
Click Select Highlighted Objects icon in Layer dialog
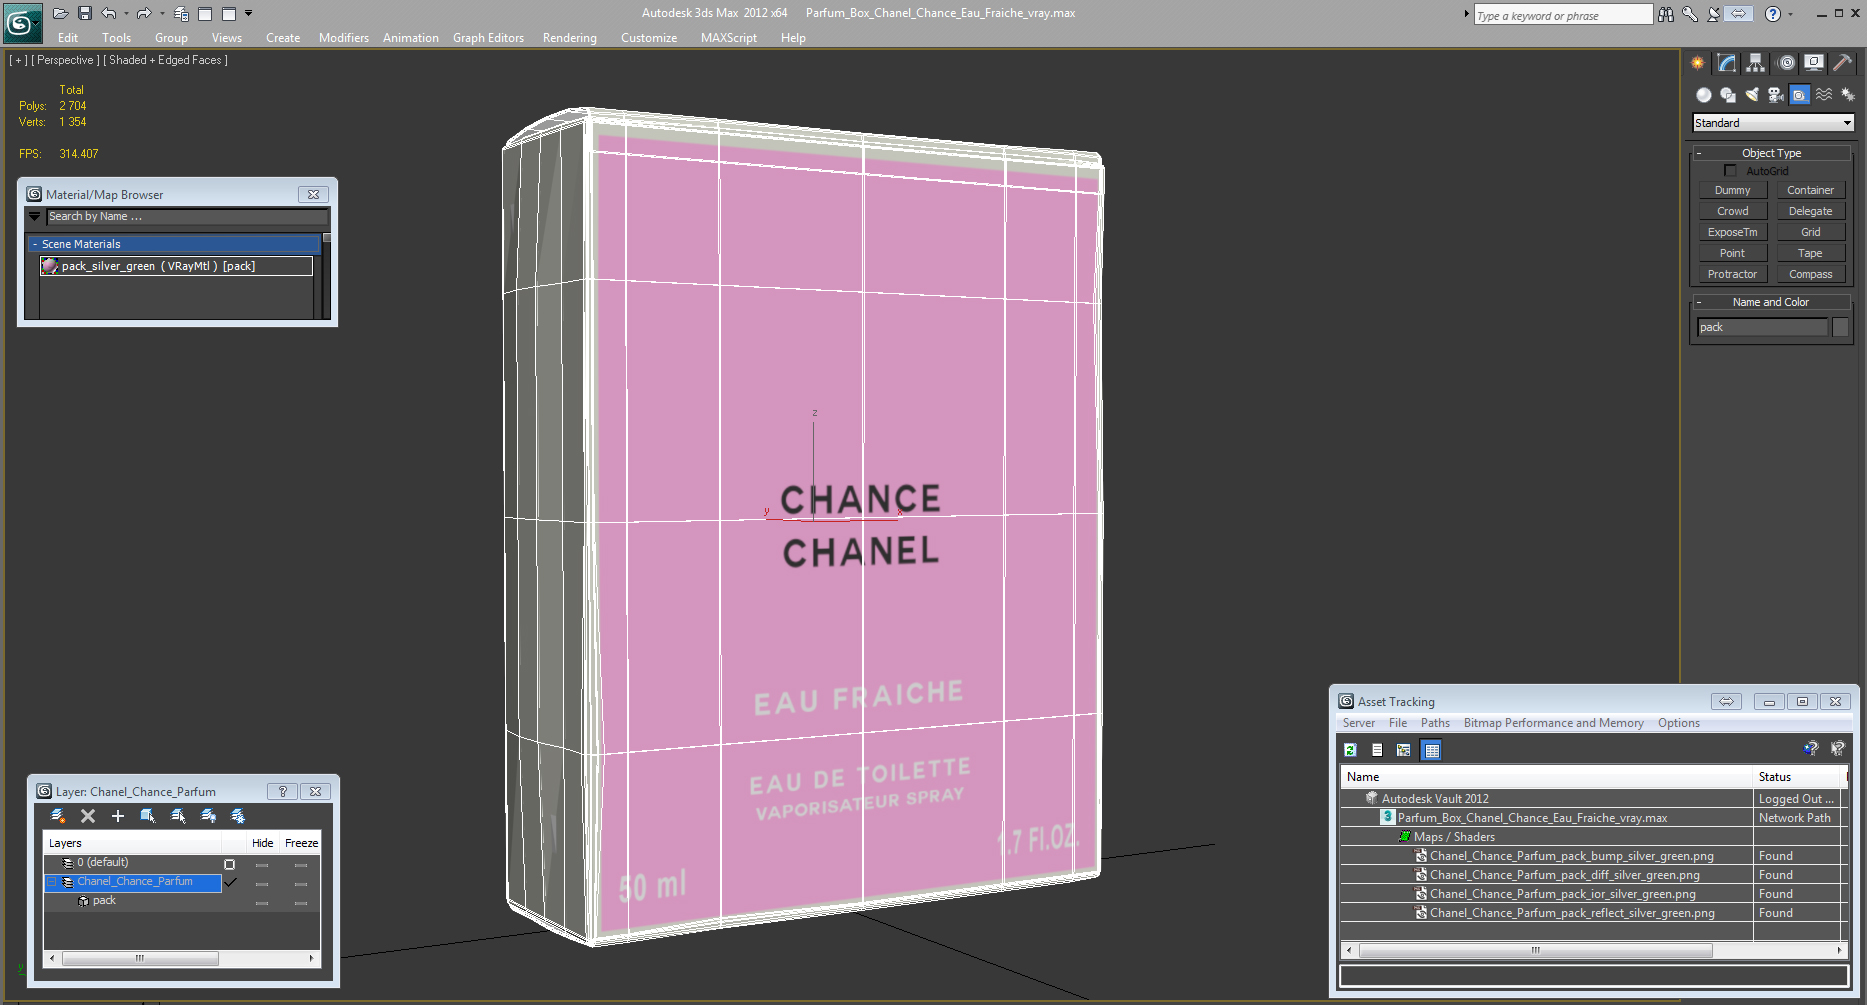(x=148, y=816)
